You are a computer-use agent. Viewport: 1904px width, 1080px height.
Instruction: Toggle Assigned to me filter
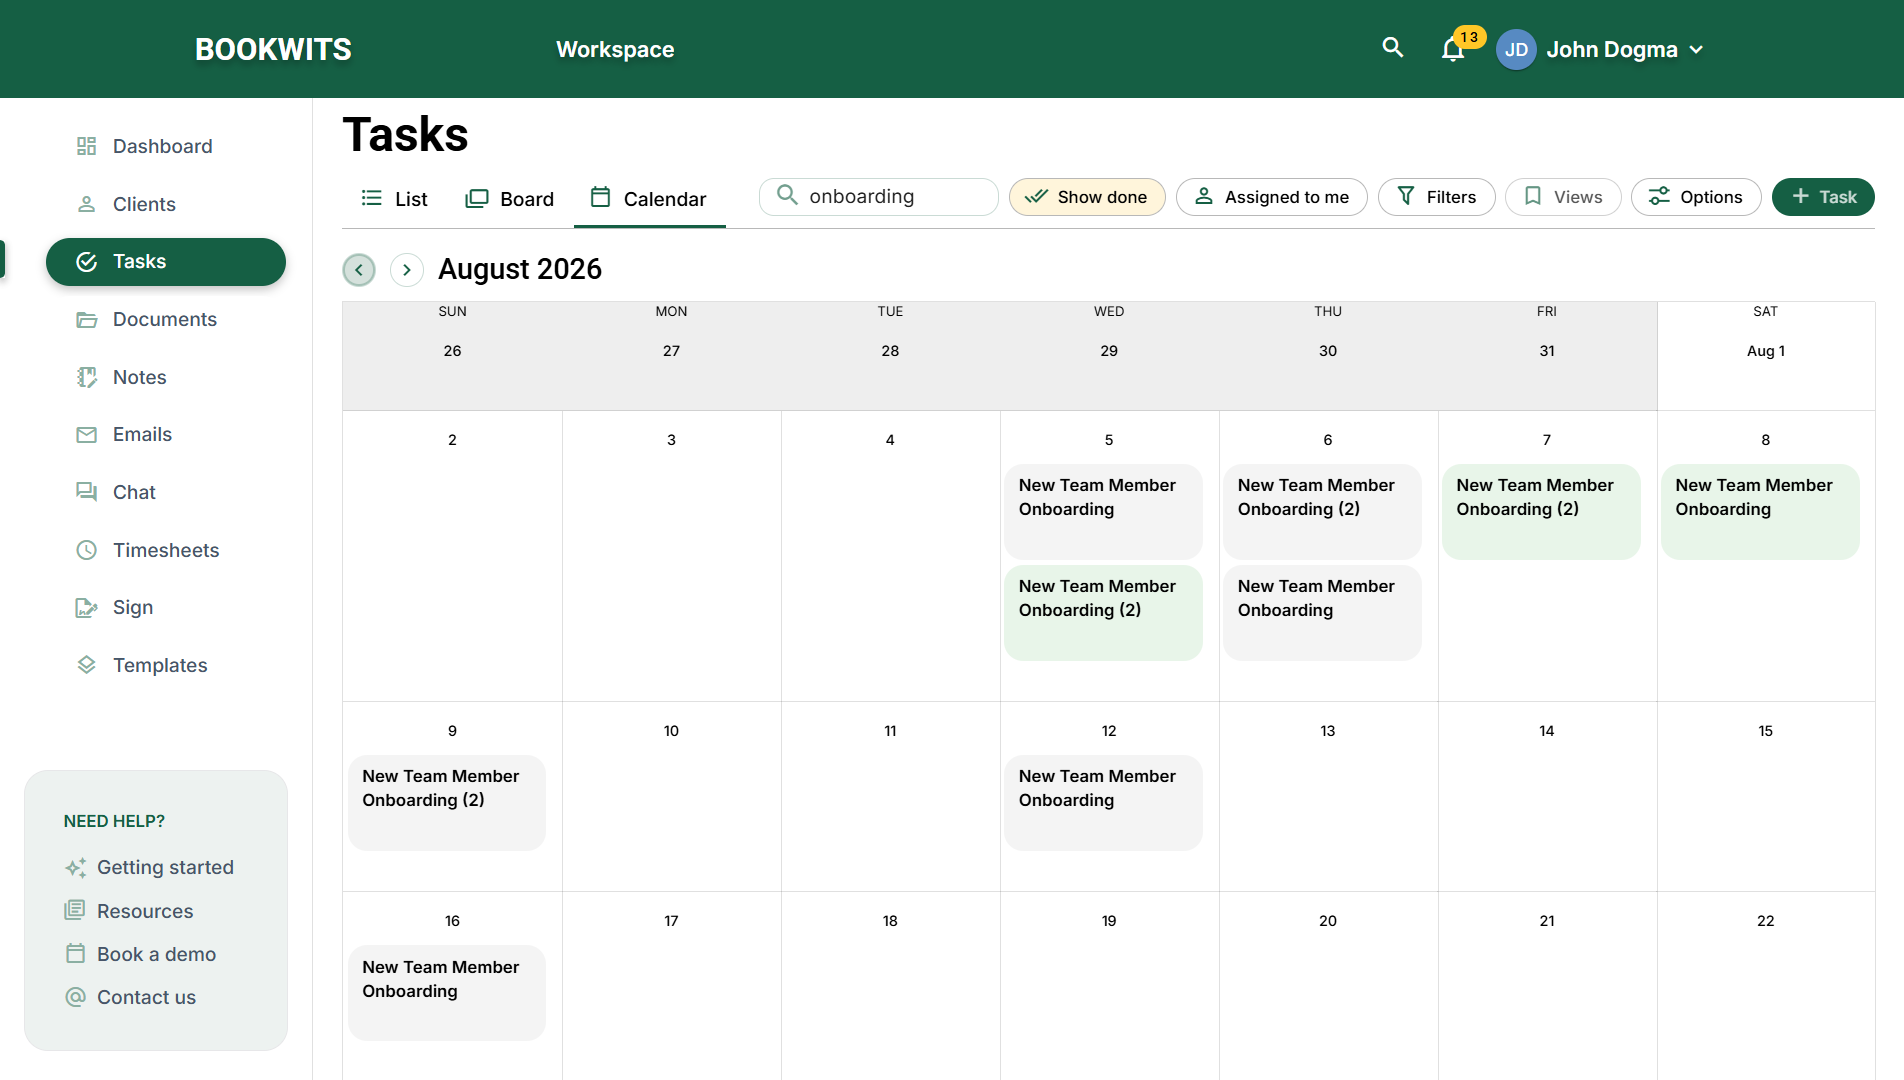(1272, 197)
